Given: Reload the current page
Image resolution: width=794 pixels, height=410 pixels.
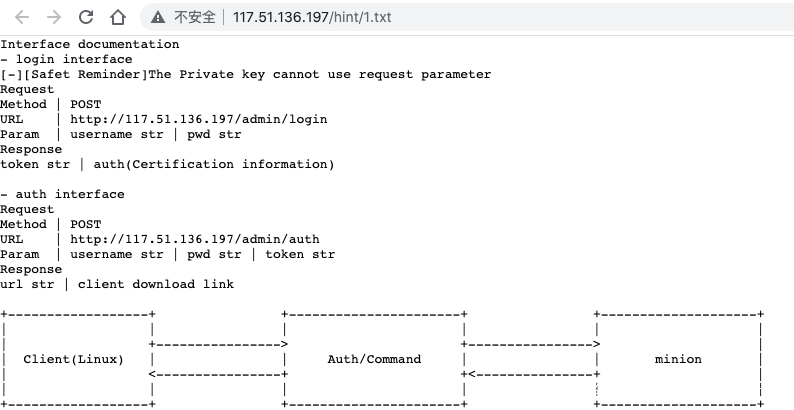Looking at the screenshot, I should click(x=86, y=17).
